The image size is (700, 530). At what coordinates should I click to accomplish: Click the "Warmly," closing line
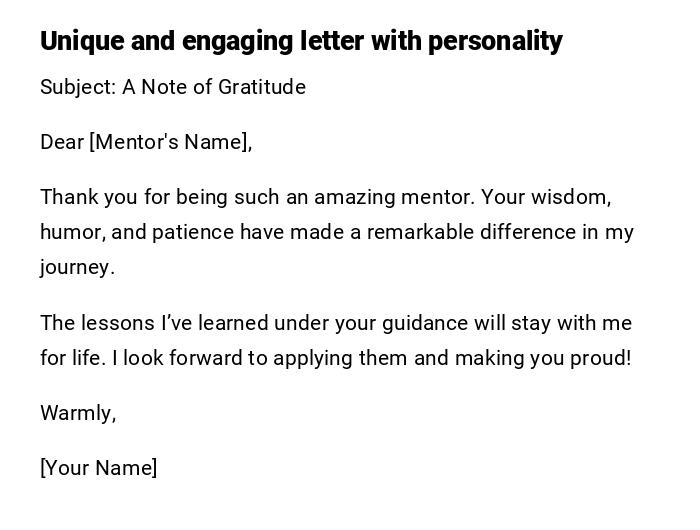pos(78,413)
